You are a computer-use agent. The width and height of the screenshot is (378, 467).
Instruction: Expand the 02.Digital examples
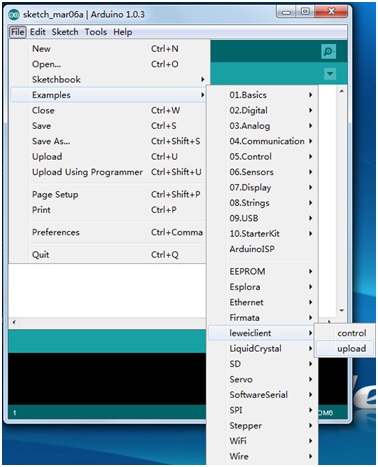(262, 110)
